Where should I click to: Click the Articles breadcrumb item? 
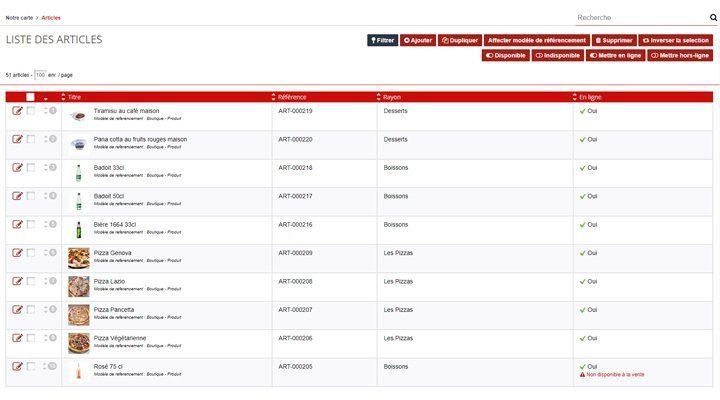(51, 17)
